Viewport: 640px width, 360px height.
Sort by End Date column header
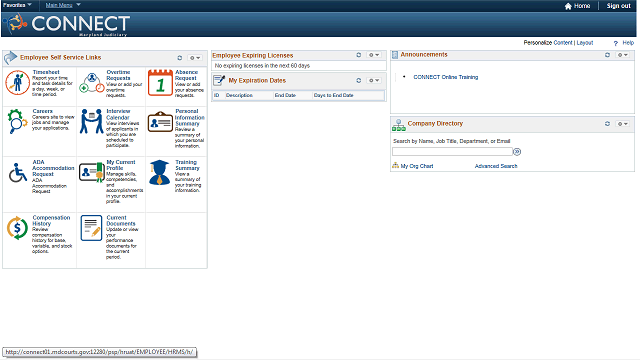point(285,96)
